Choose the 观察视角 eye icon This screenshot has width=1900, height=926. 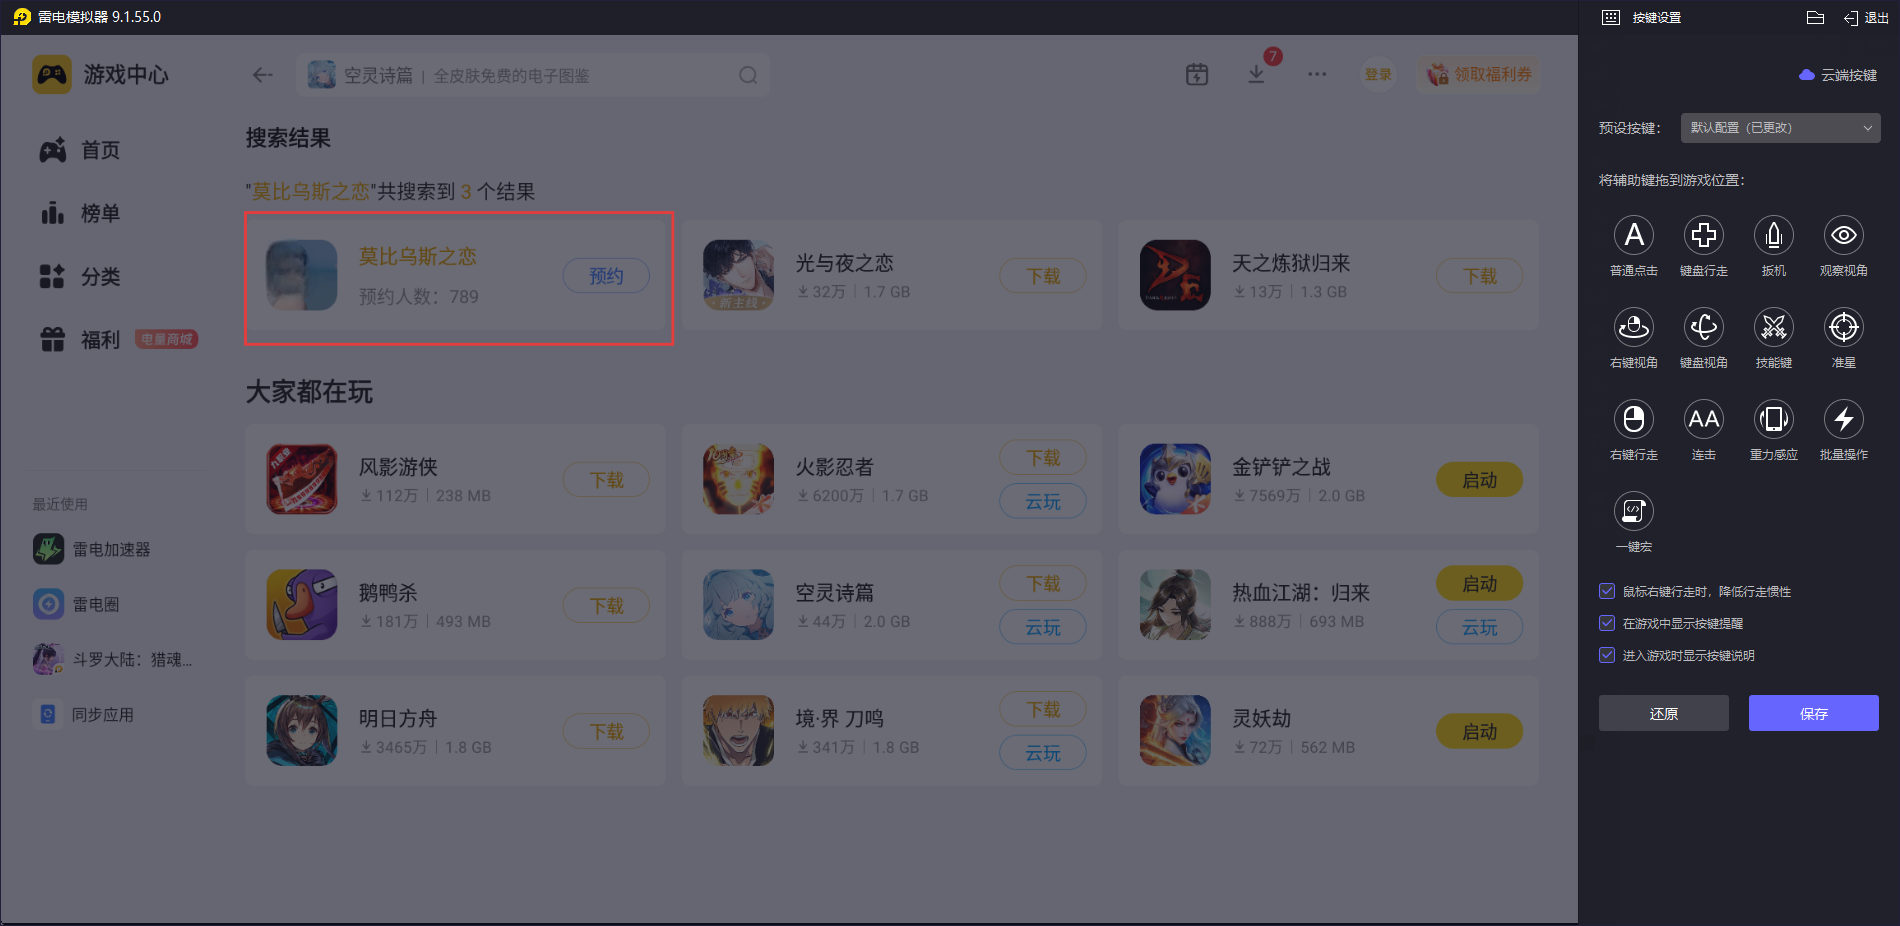[x=1843, y=235]
